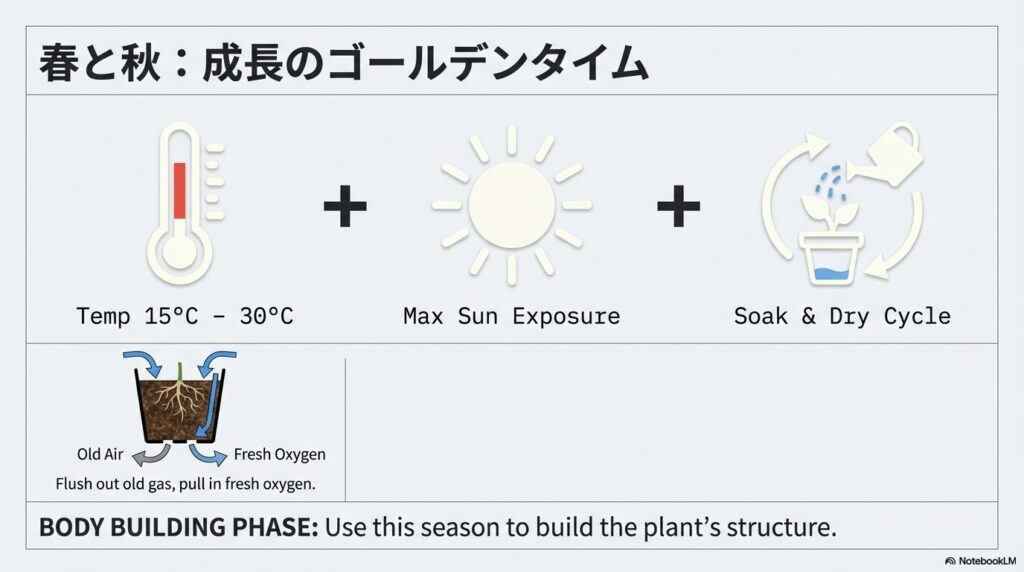
Task: Click the second plus sign
Action: [x=678, y=207]
